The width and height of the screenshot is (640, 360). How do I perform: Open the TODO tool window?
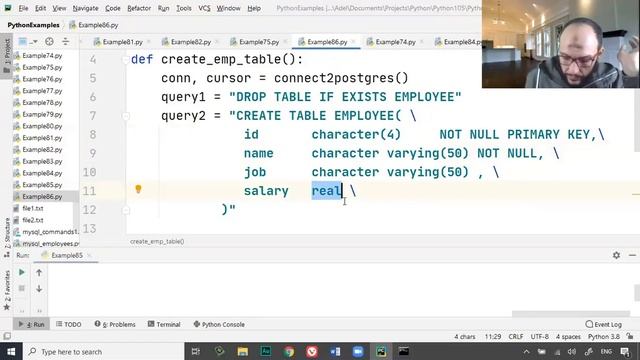click(69, 324)
